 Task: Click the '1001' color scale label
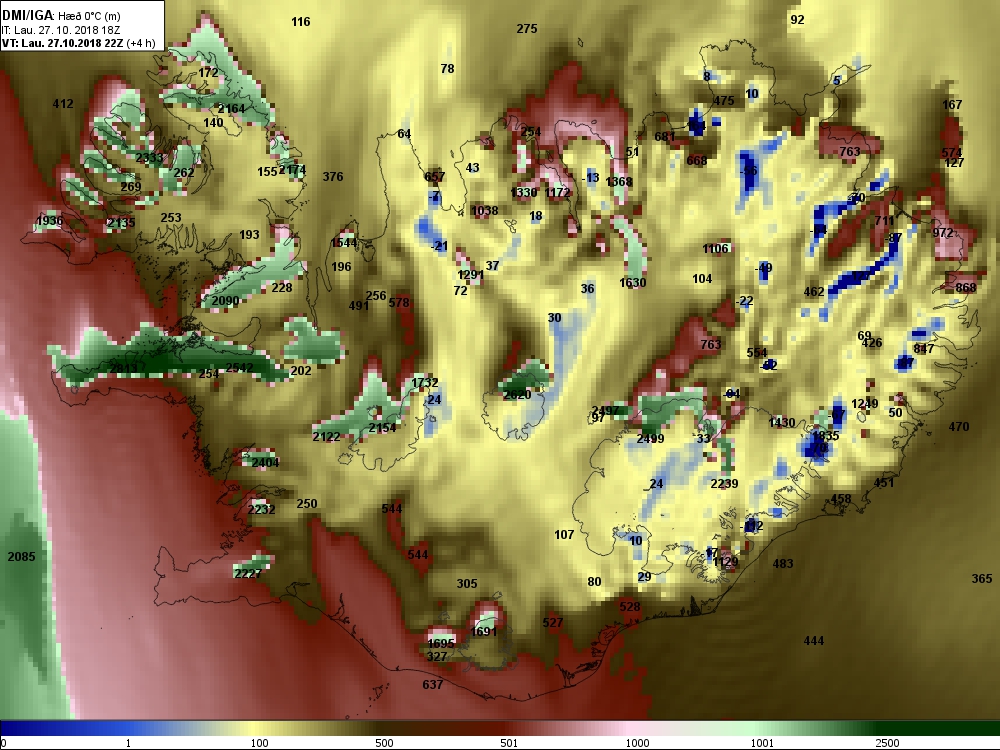[762, 743]
